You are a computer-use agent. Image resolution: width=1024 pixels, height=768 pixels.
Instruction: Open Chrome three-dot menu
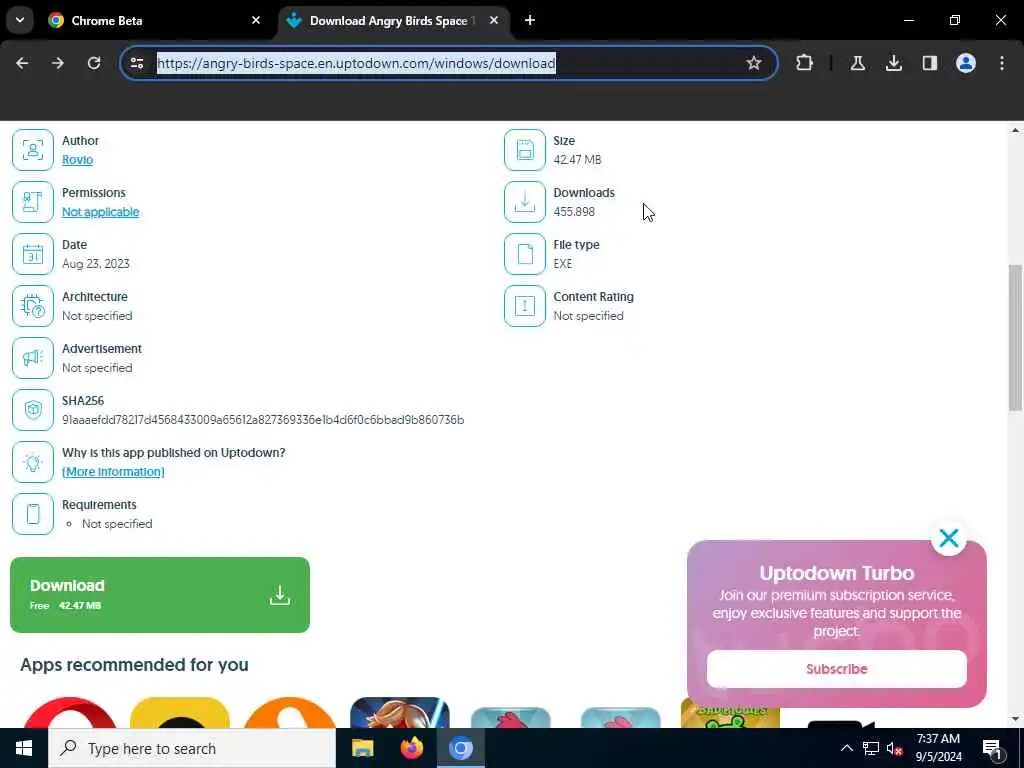click(1002, 63)
